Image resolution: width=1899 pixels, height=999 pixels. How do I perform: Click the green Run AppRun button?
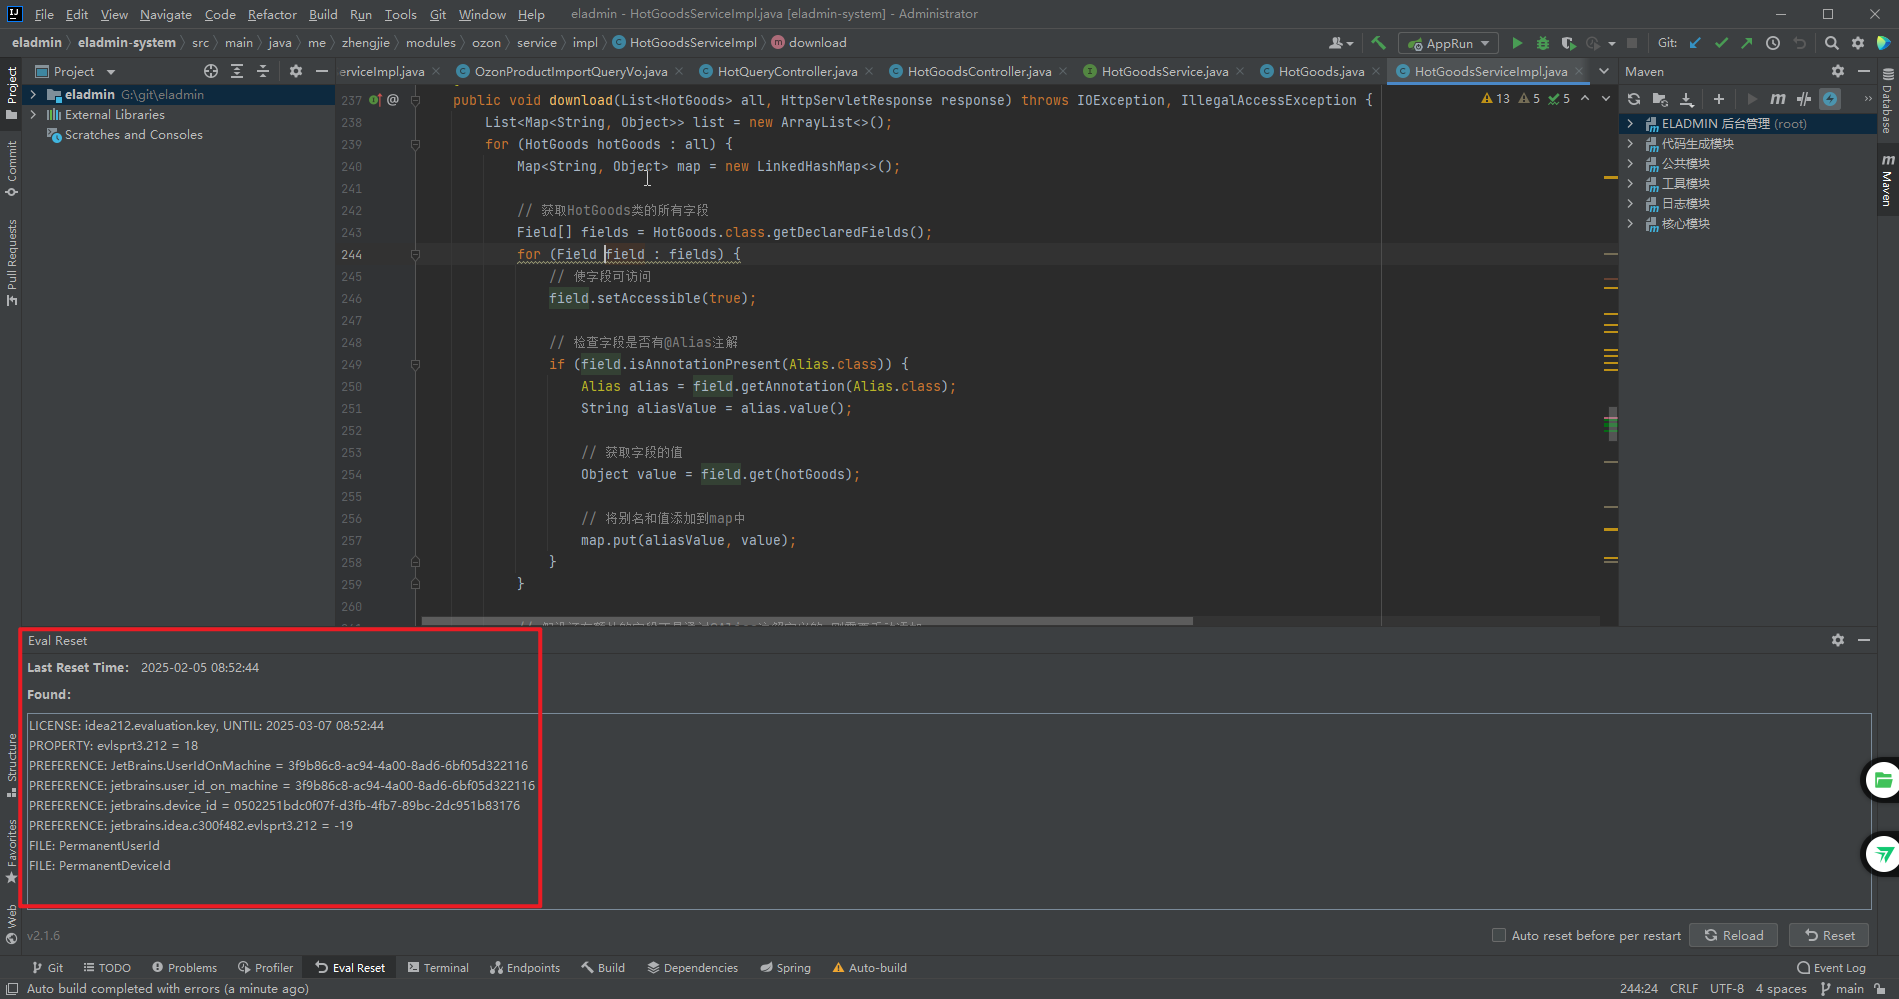click(x=1517, y=43)
